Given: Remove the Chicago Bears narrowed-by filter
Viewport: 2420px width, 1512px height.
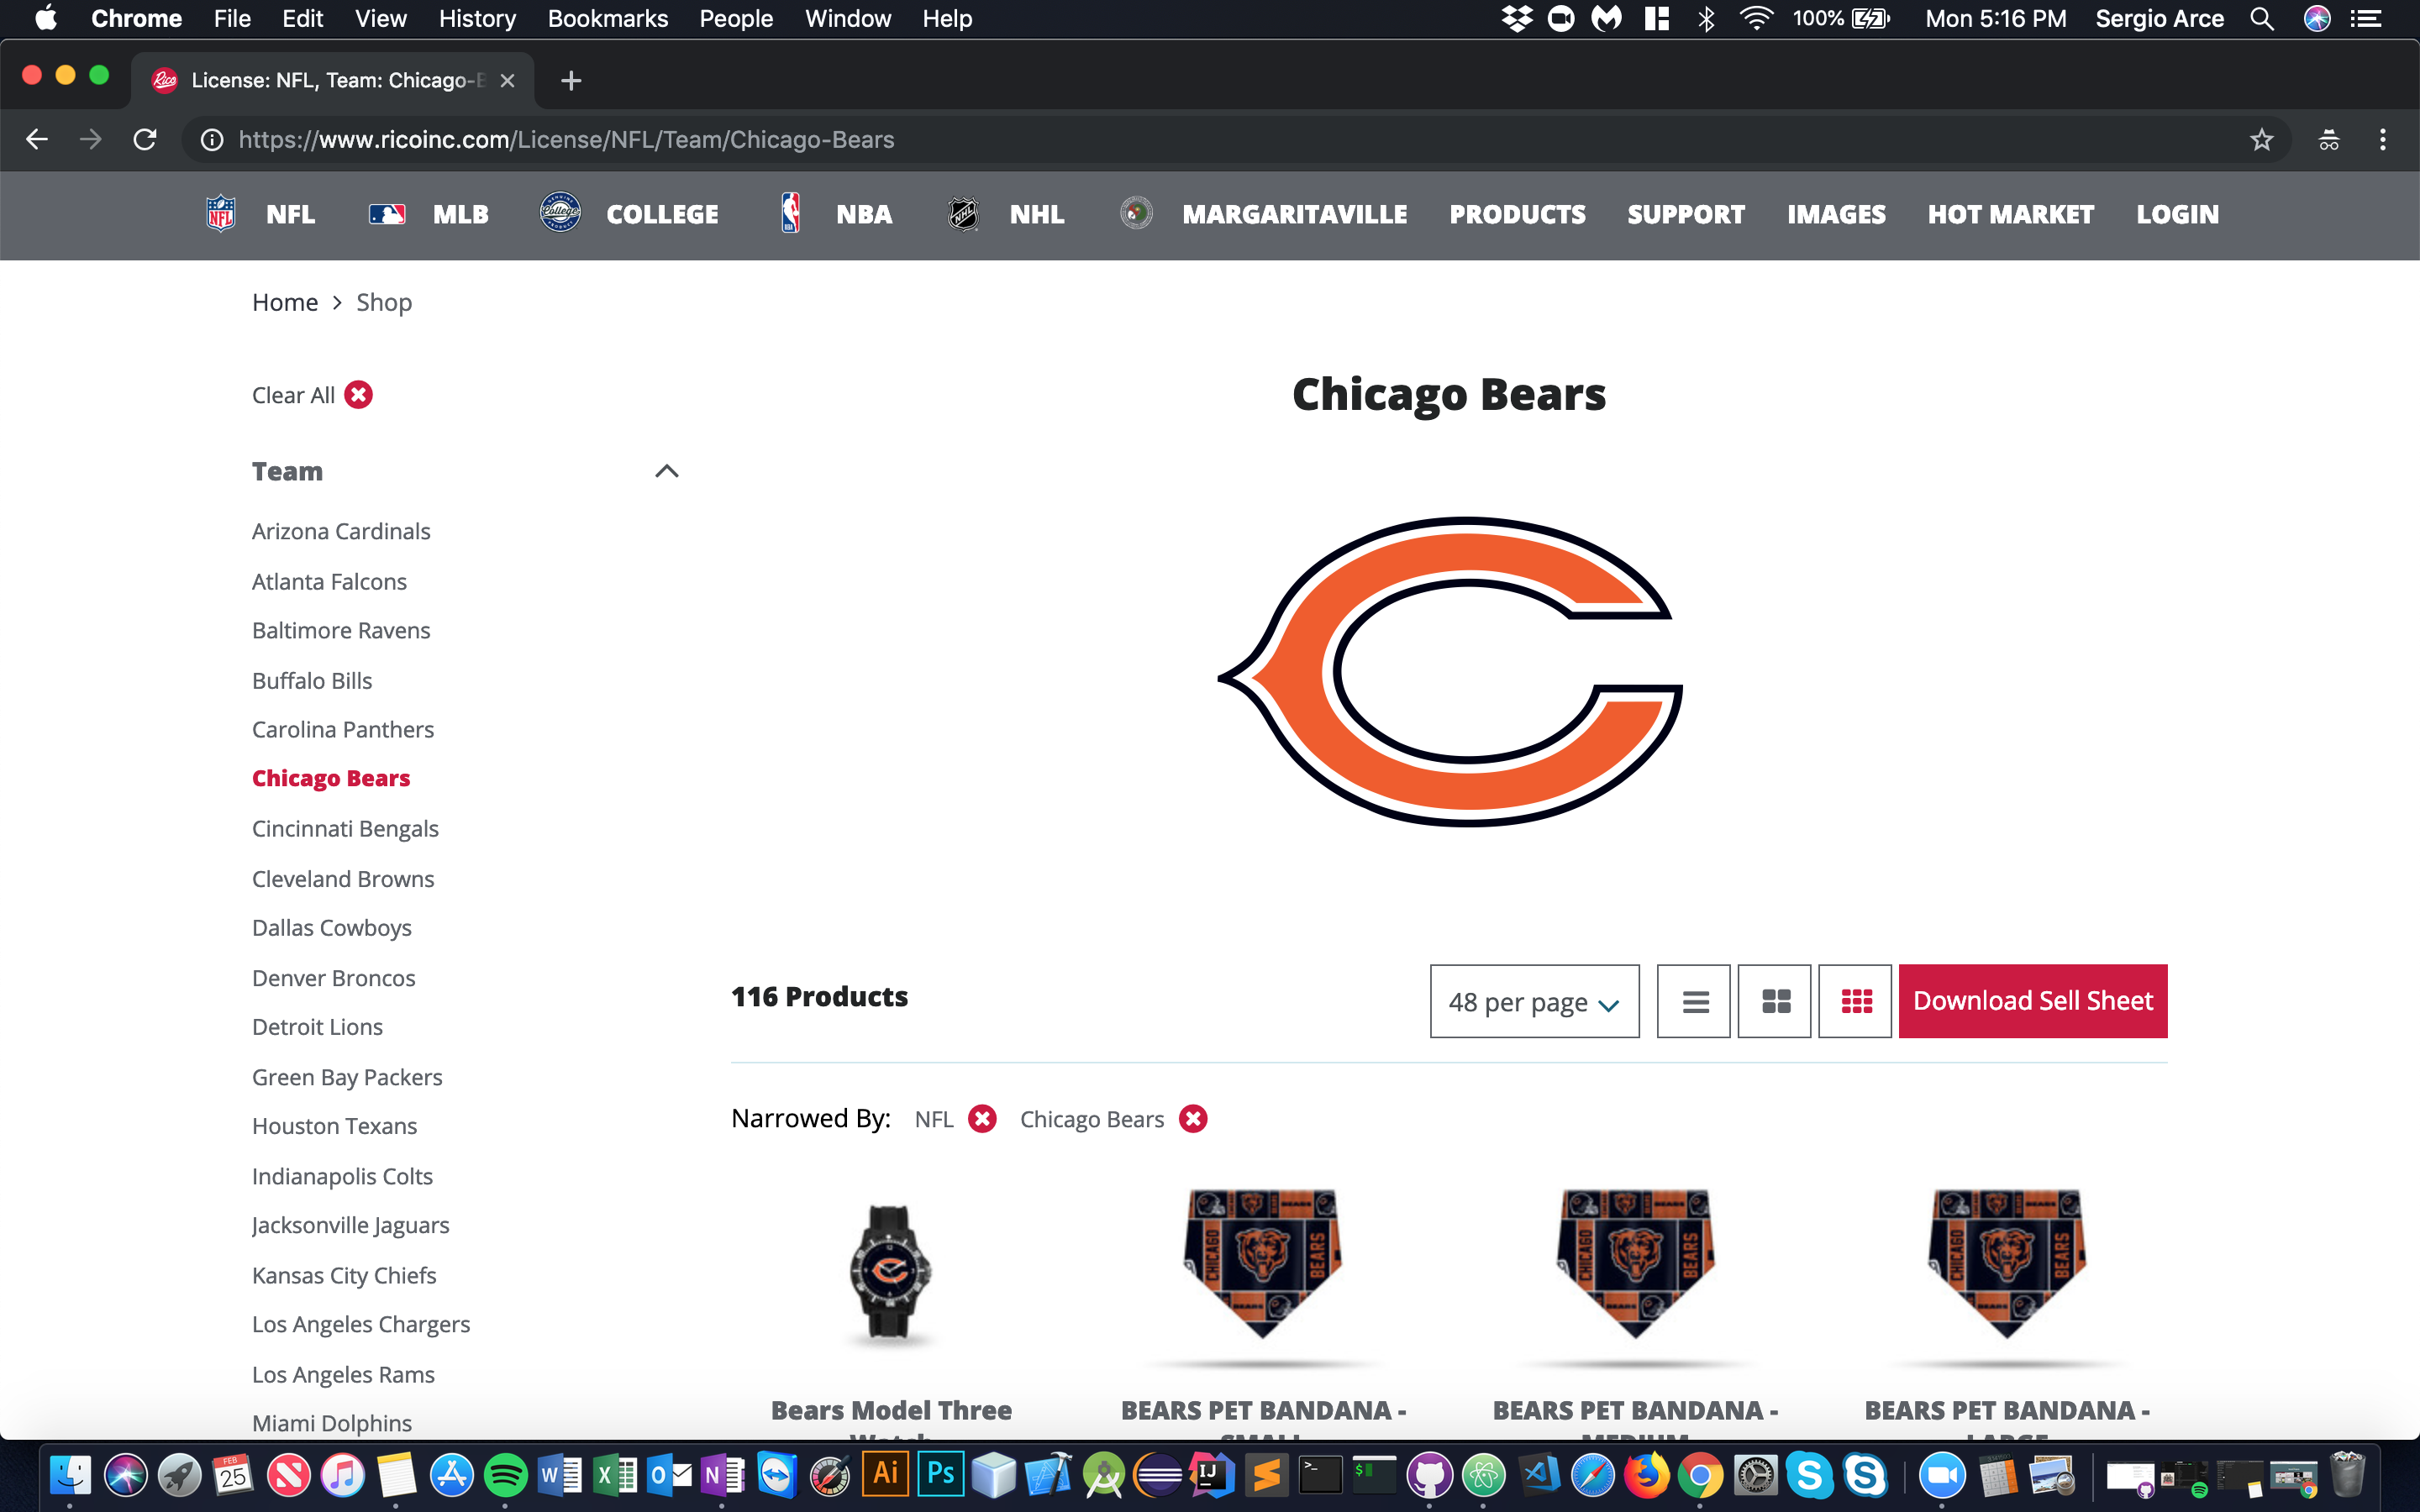Looking at the screenshot, I should 1193,1119.
